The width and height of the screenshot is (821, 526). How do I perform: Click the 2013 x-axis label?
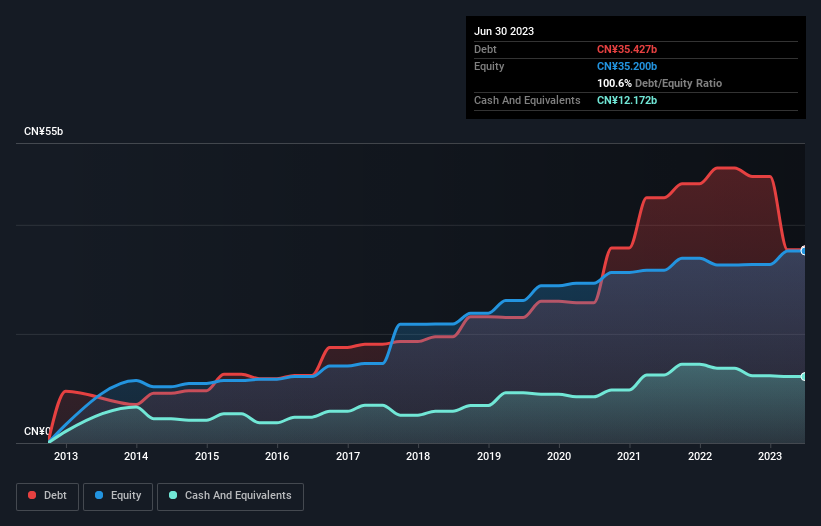pos(66,456)
